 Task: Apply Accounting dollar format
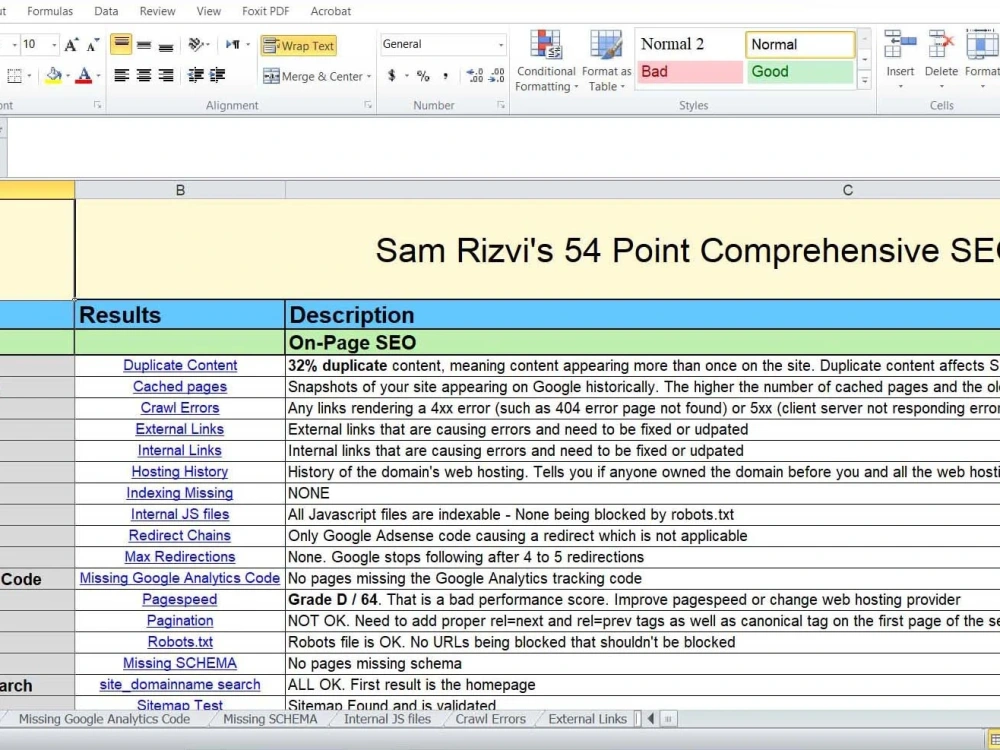(392, 76)
